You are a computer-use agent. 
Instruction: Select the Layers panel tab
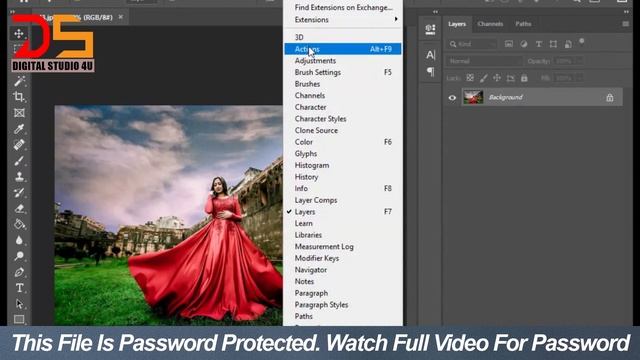[x=457, y=24]
